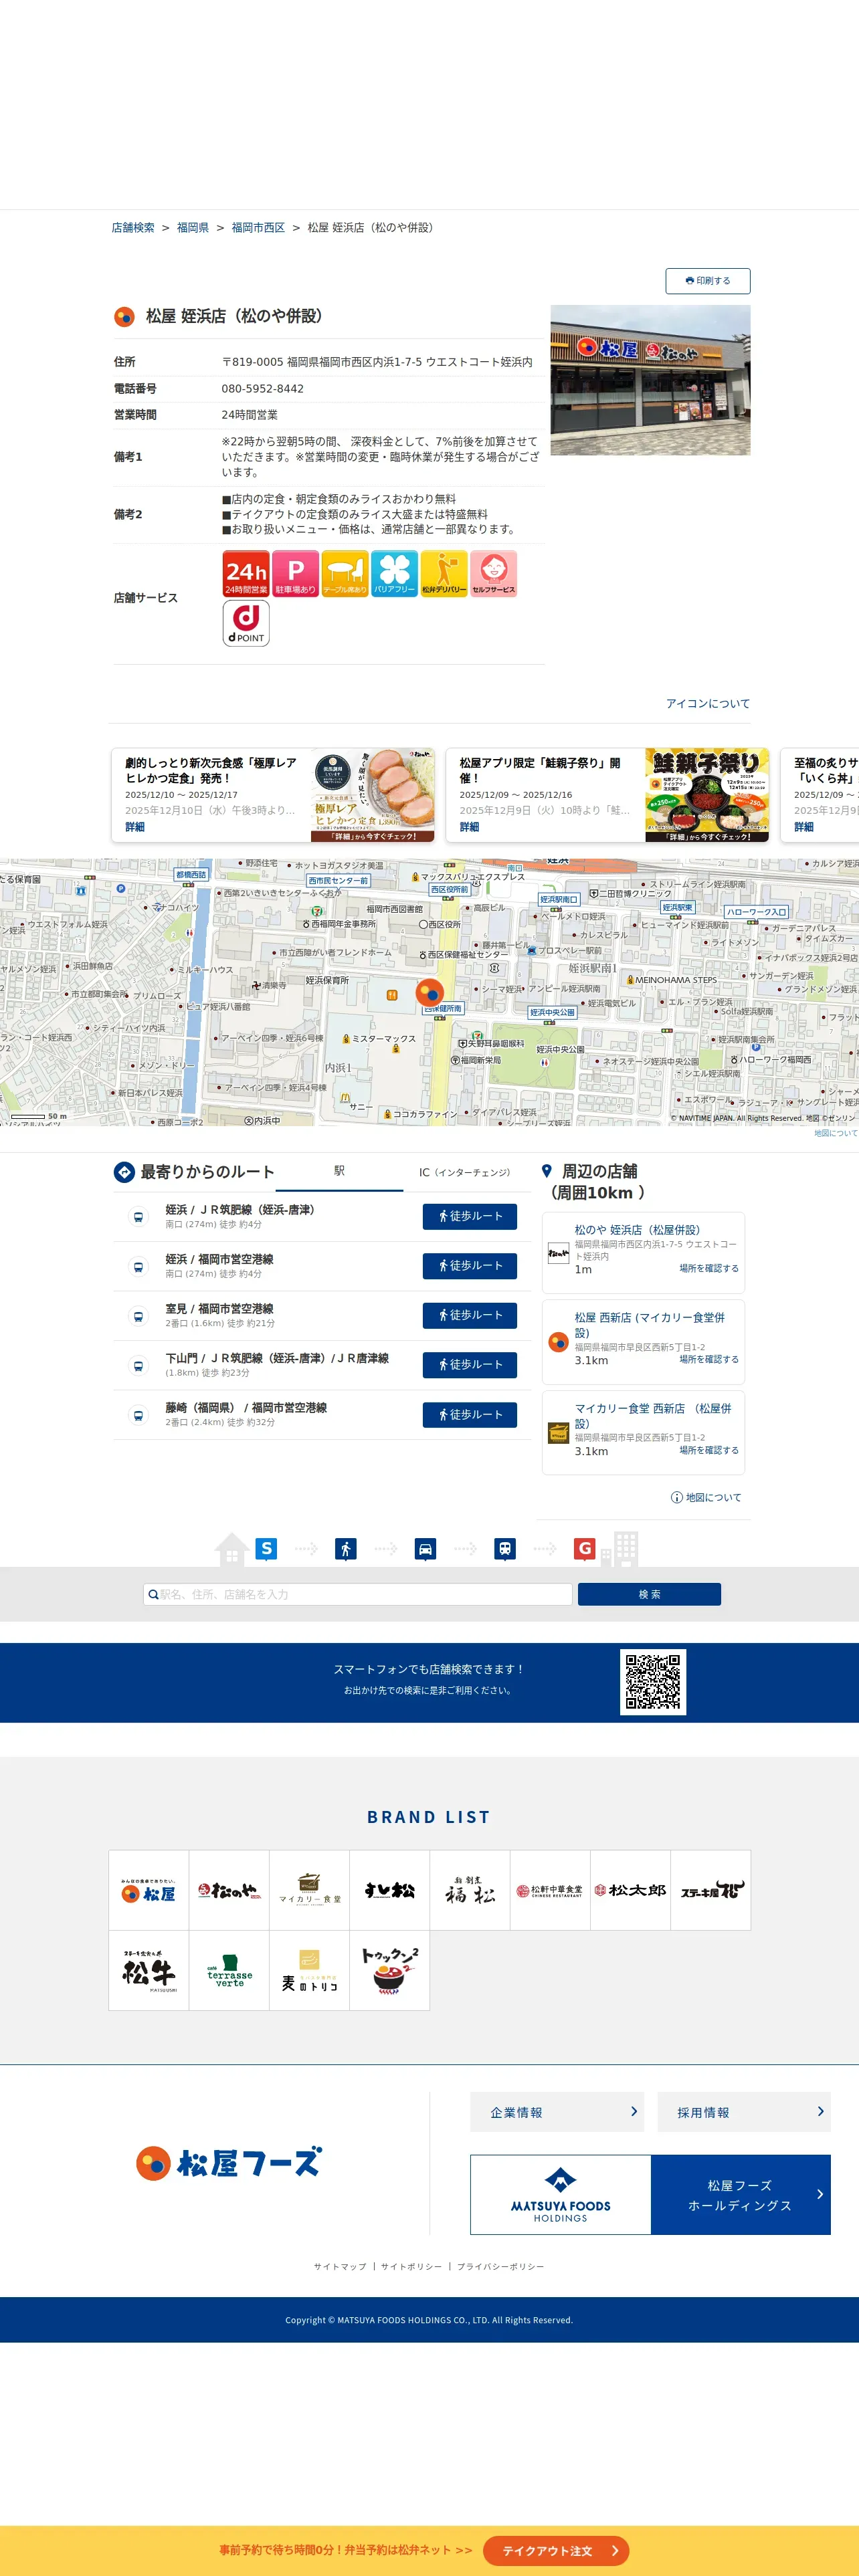Click the テーブル席あり service icon
Image resolution: width=859 pixels, height=2576 pixels.
point(345,574)
